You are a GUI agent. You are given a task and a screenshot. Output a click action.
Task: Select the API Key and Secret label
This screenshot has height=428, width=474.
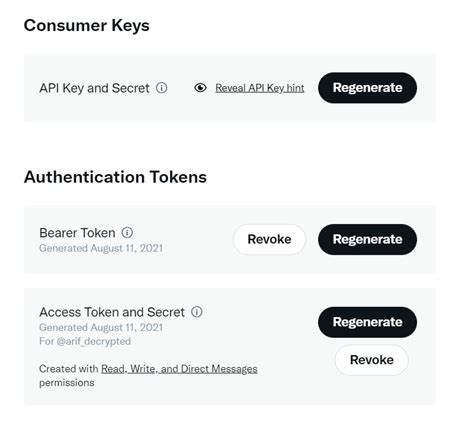(94, 88)
